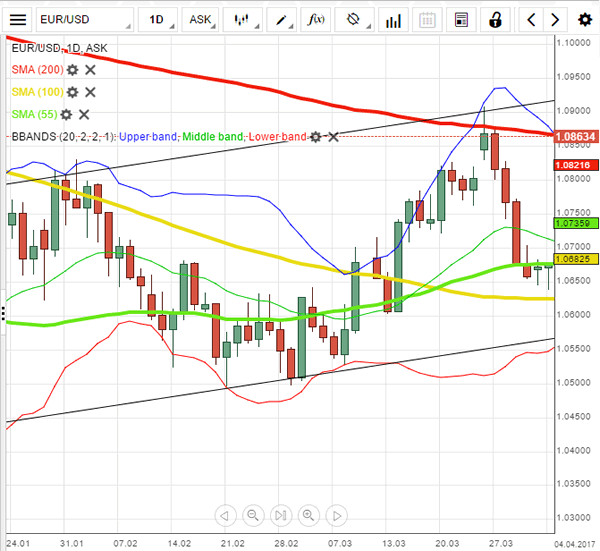This screenshot has height=551, width=600.
Task: Remove the BBANDS indicator
Action: coord(334,137)
